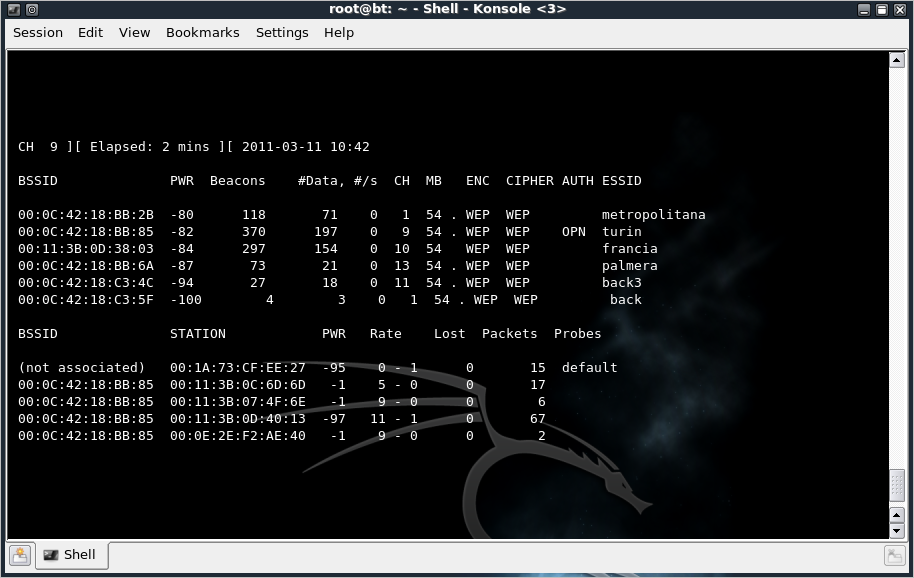Screen dimensions: 914x578
Task: Open the Help menu
Action: 339,33
